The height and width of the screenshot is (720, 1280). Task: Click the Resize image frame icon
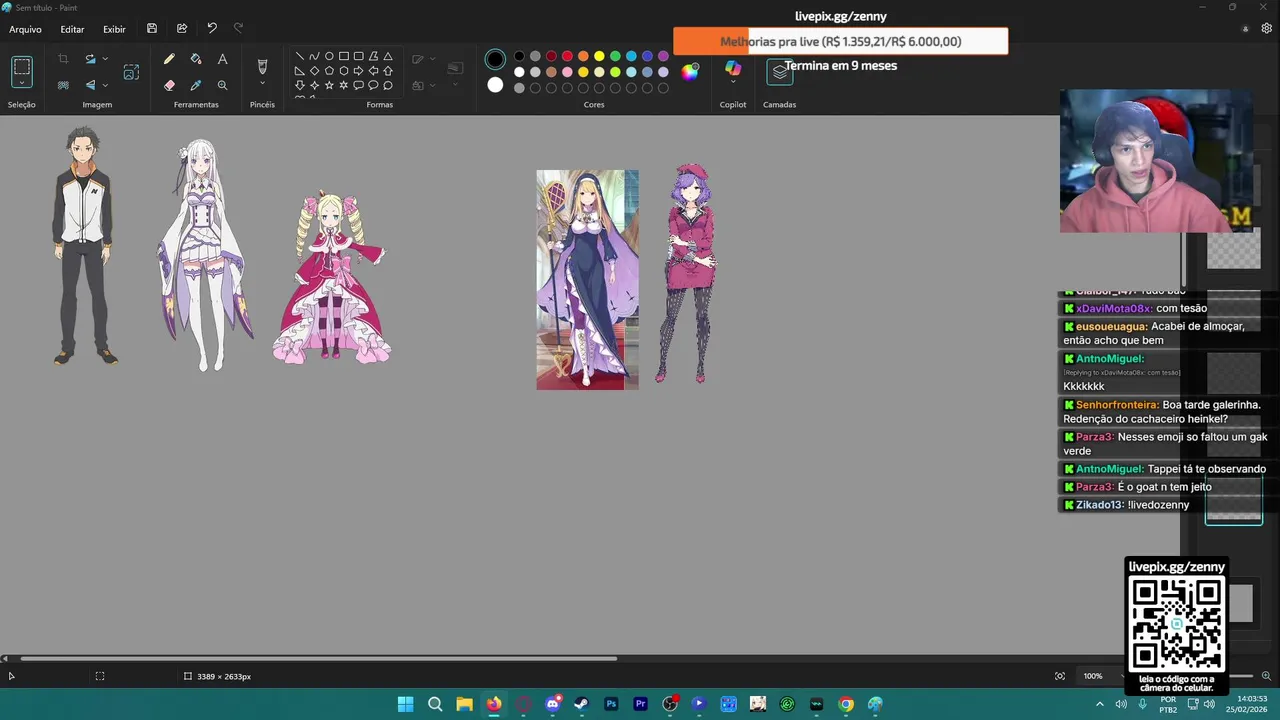[x=131, y=72]
